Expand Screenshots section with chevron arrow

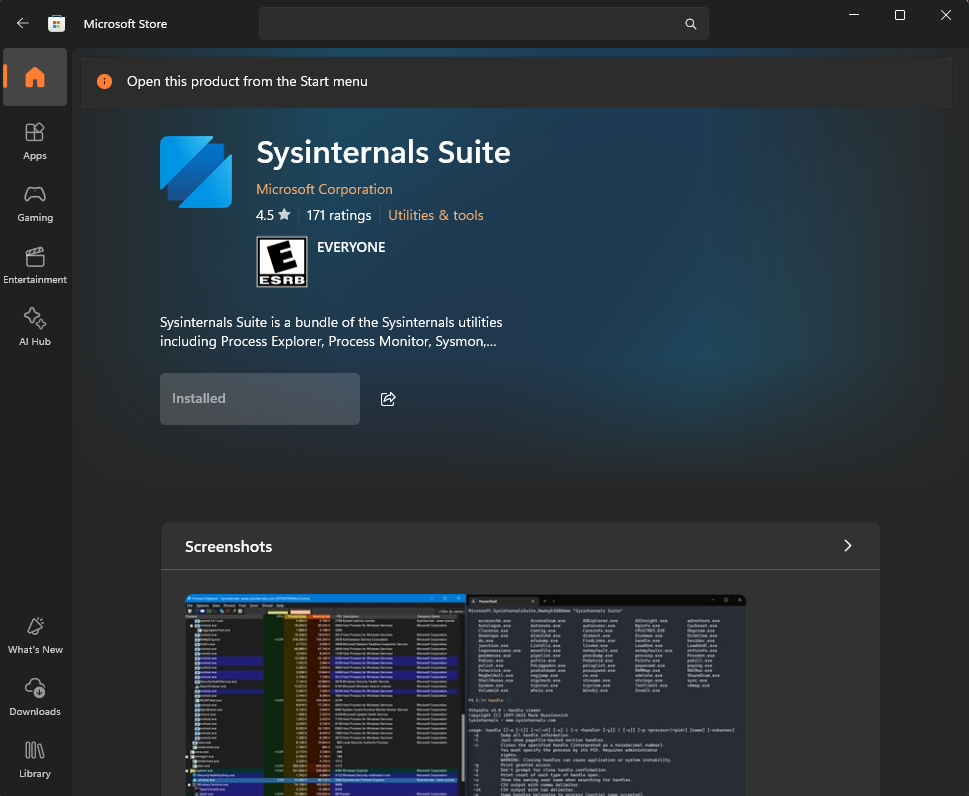[x=847, y=546]
